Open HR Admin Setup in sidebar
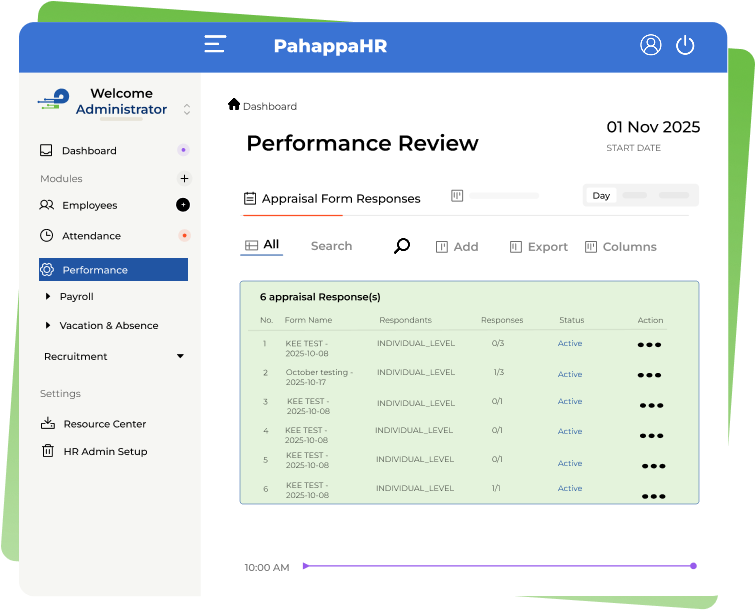This screenshot has height=611, width=756. tap(104, 452)
